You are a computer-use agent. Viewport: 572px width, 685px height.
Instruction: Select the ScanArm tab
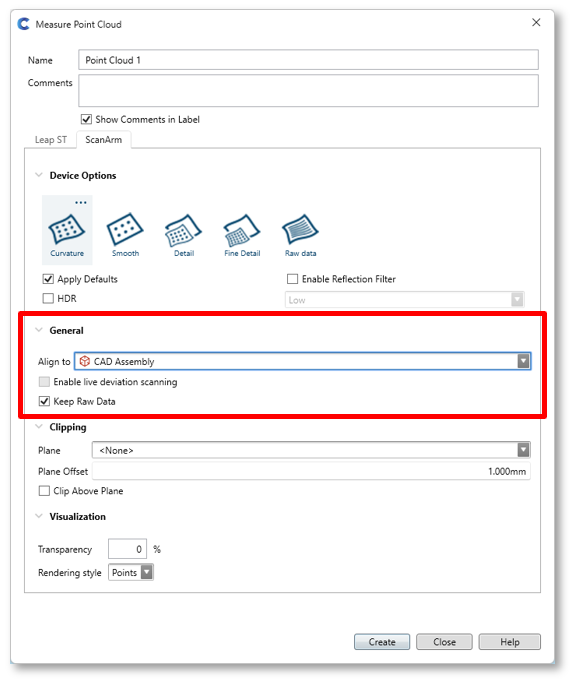tap(104, 140)
